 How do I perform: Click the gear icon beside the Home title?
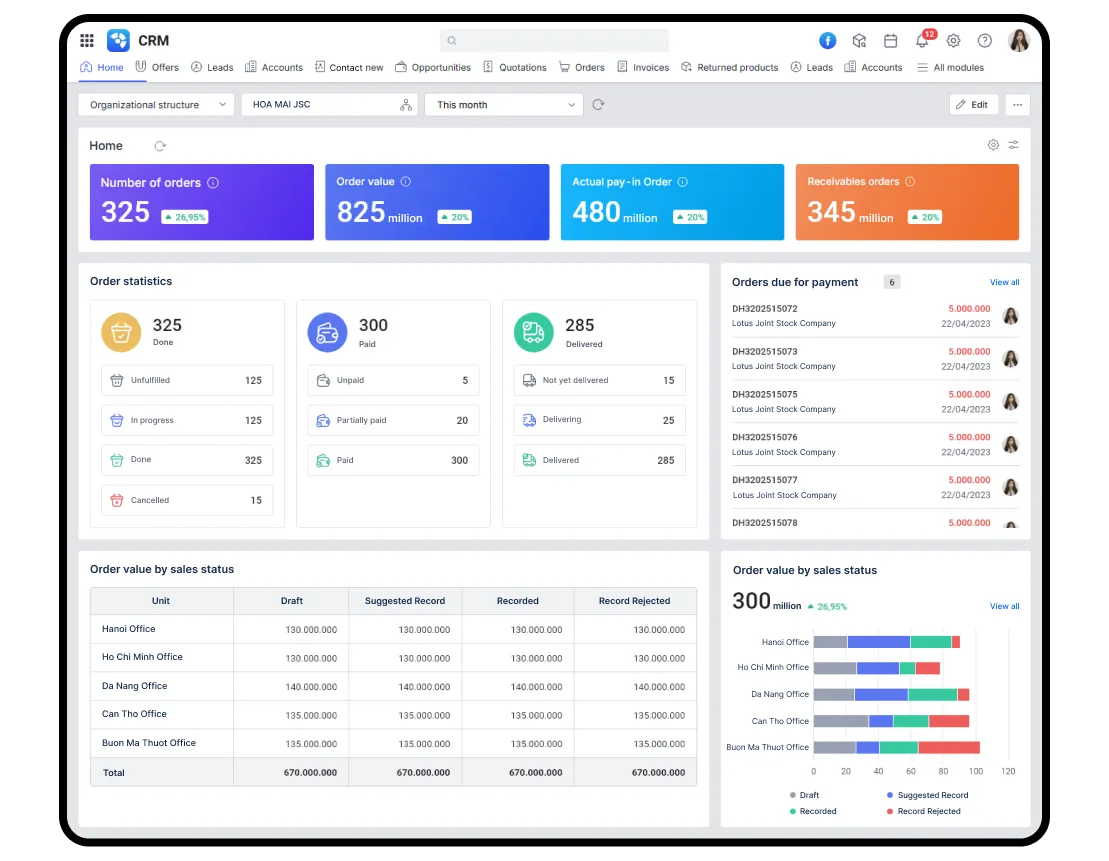993,144
